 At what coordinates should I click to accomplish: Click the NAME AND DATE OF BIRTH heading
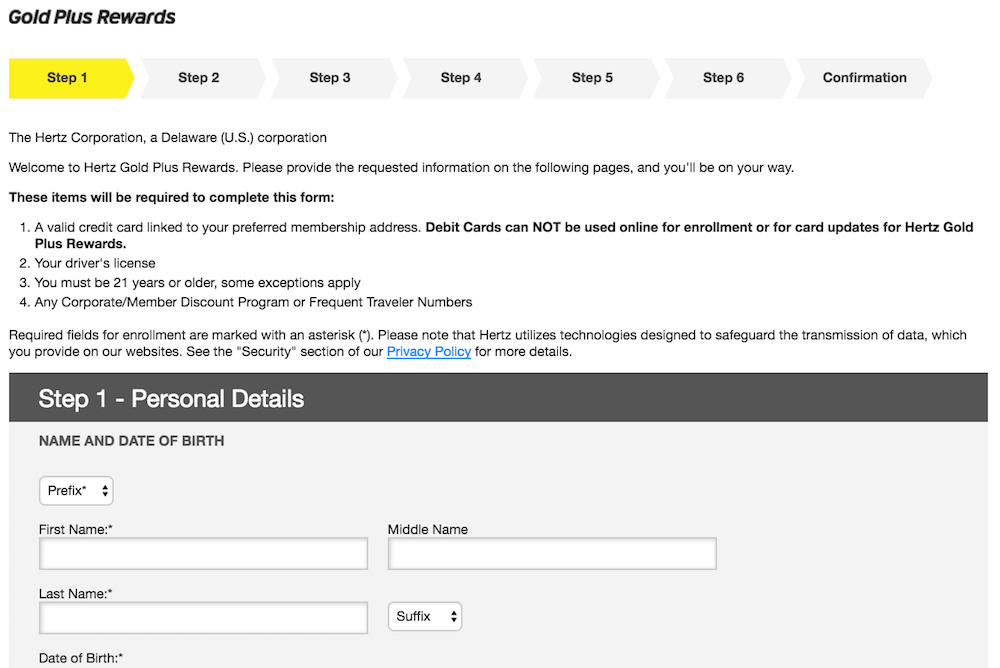click(x=131, y=441)
